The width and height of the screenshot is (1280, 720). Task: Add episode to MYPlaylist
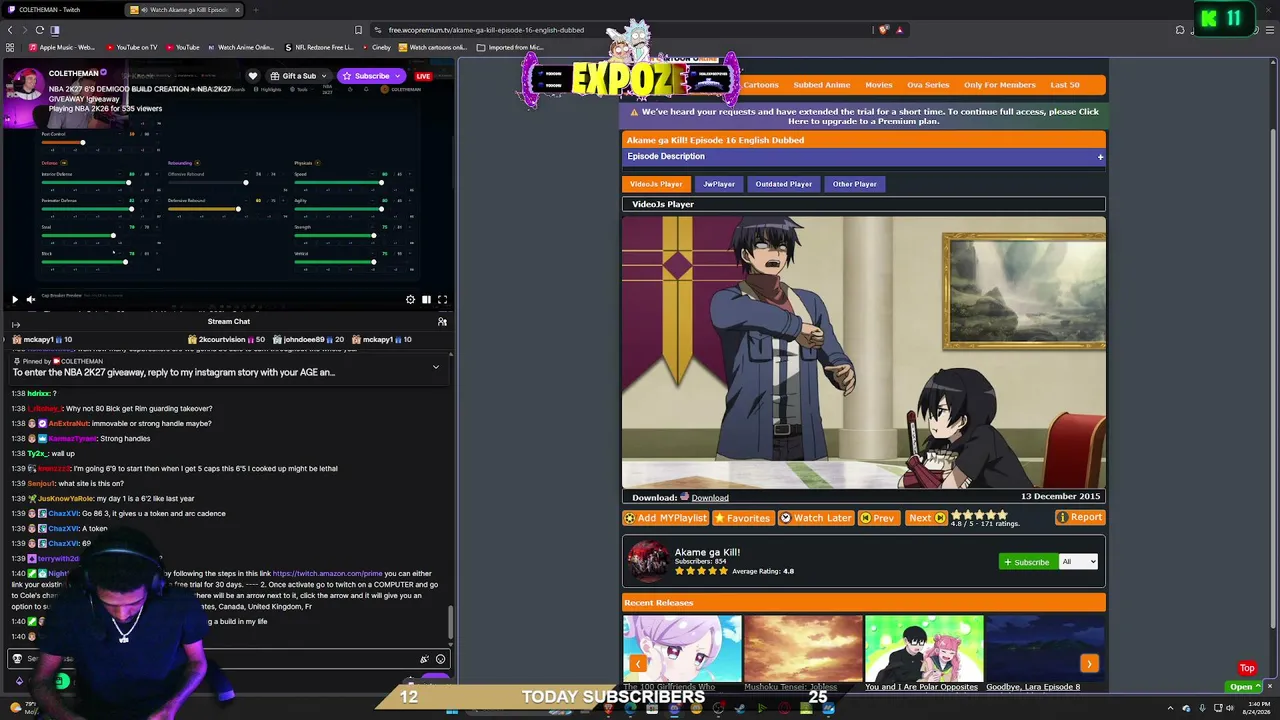[666, 518]
